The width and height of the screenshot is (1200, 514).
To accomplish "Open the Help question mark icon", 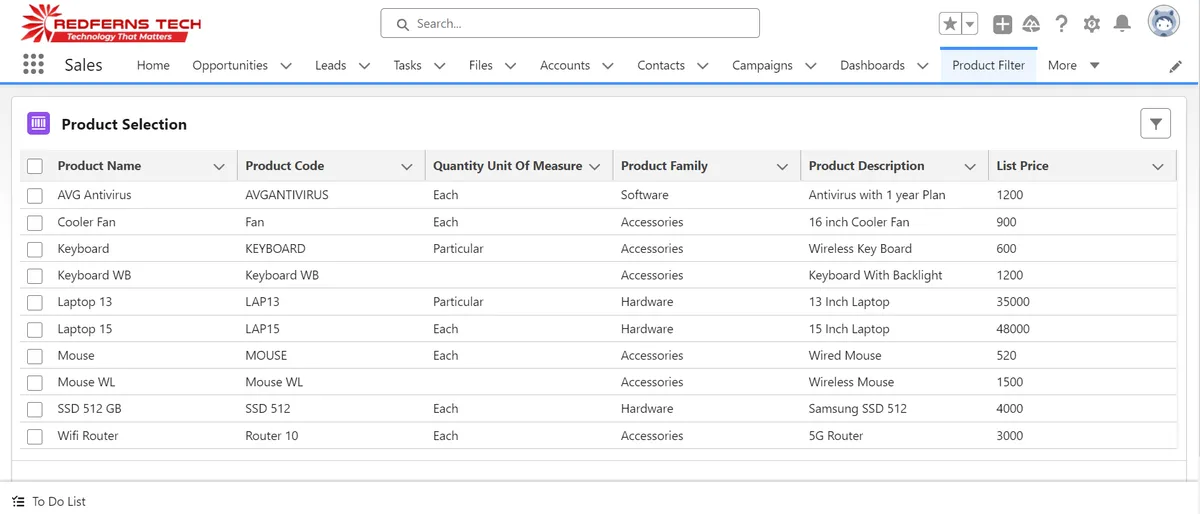I will [x=1061, y=24].
